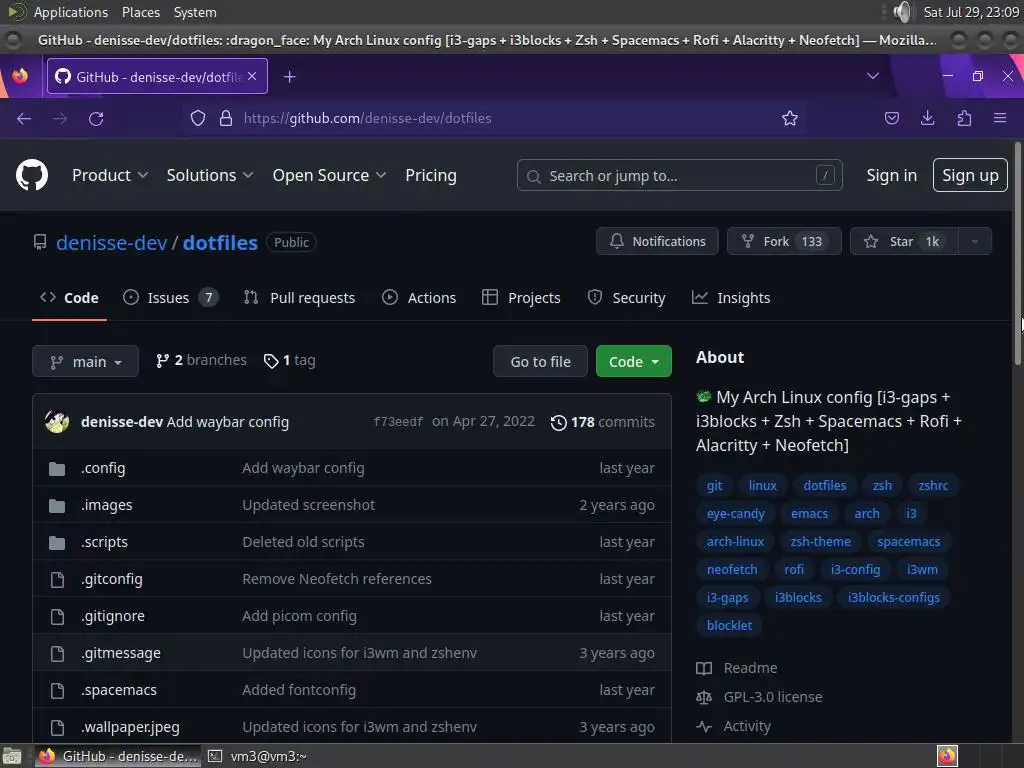
Task: Open the denisse-dev owner profile link
Action: click(x=112, y=242)
